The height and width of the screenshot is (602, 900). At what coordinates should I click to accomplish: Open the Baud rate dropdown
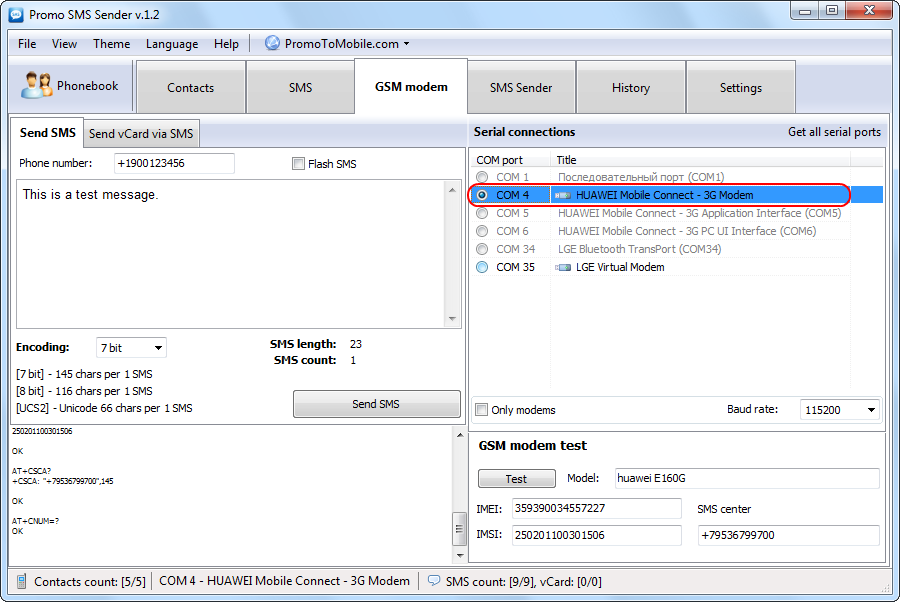(839, 410)
